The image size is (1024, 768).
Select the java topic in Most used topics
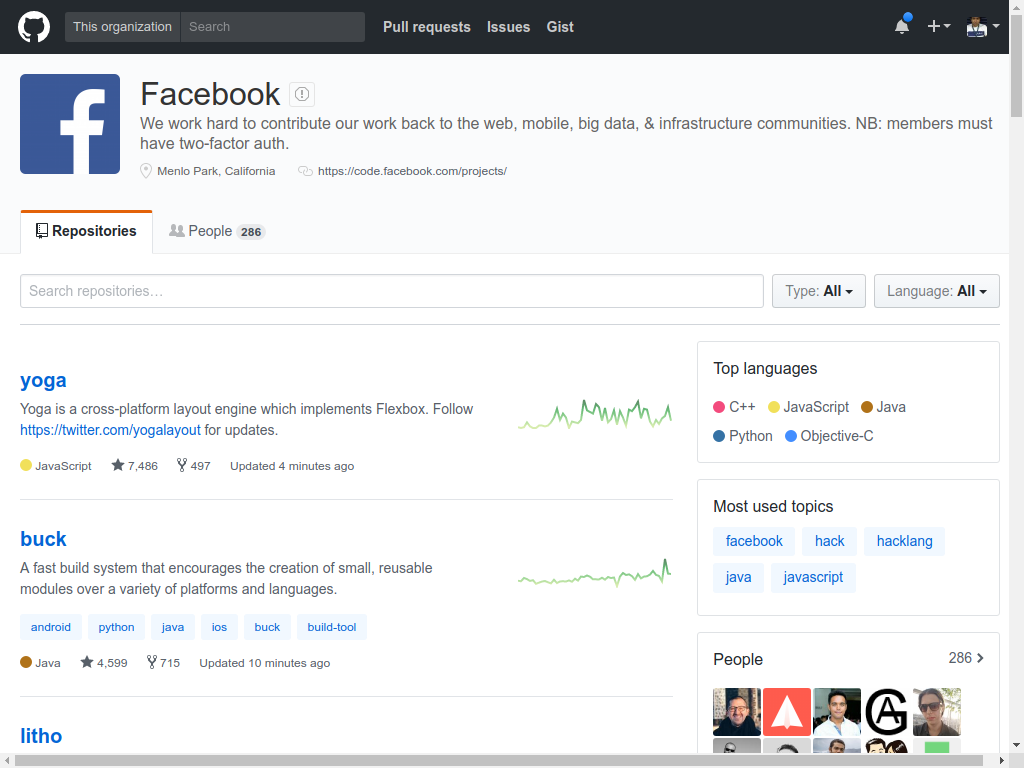tap(738, 577)
